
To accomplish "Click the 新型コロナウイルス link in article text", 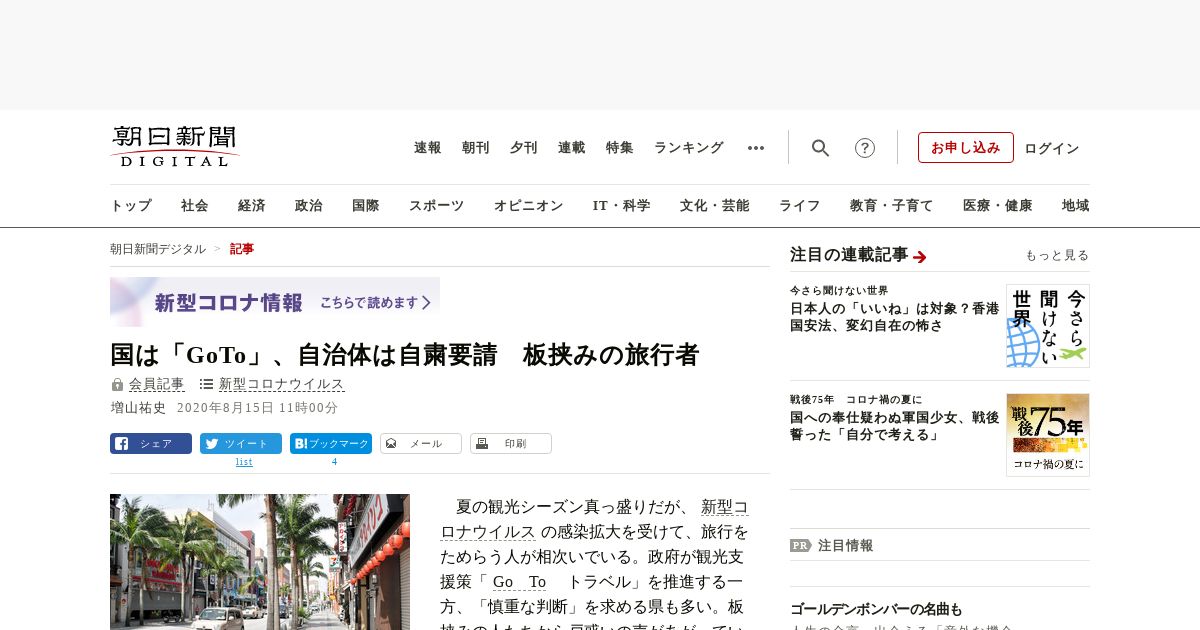I will coord(594,519).
